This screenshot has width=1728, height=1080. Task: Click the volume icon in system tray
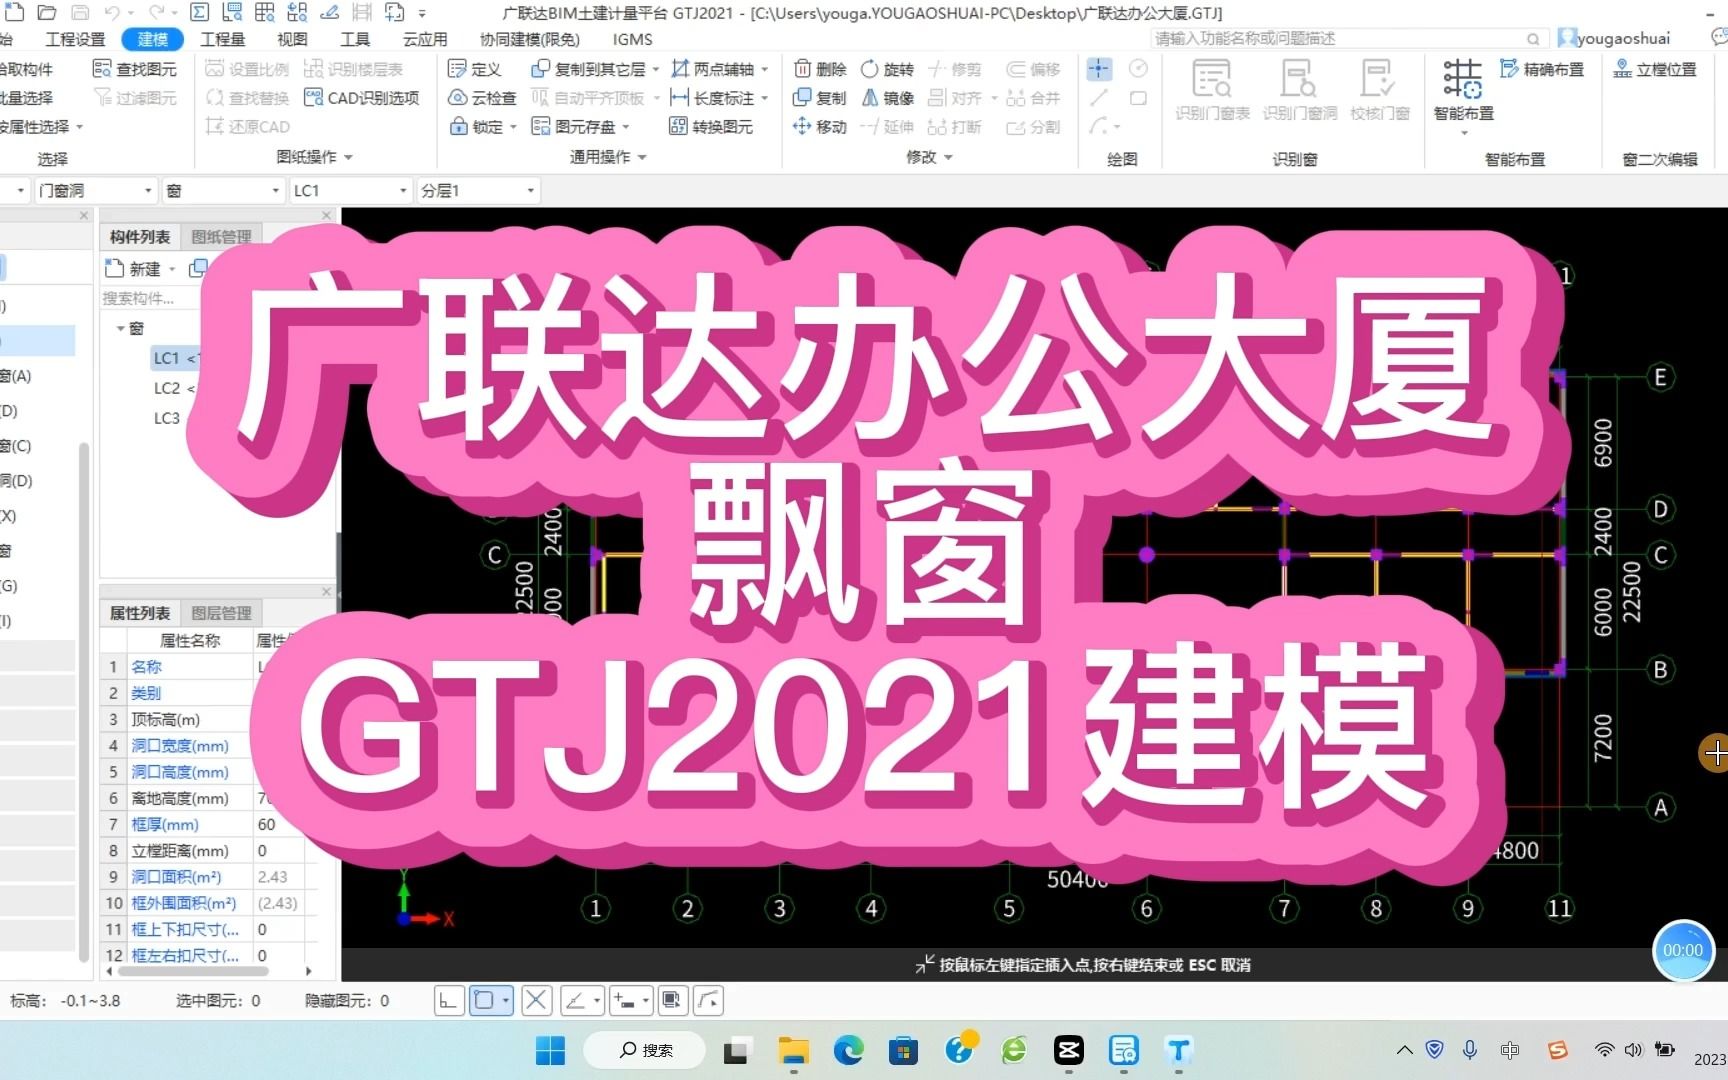[x=1634, y=1050]
